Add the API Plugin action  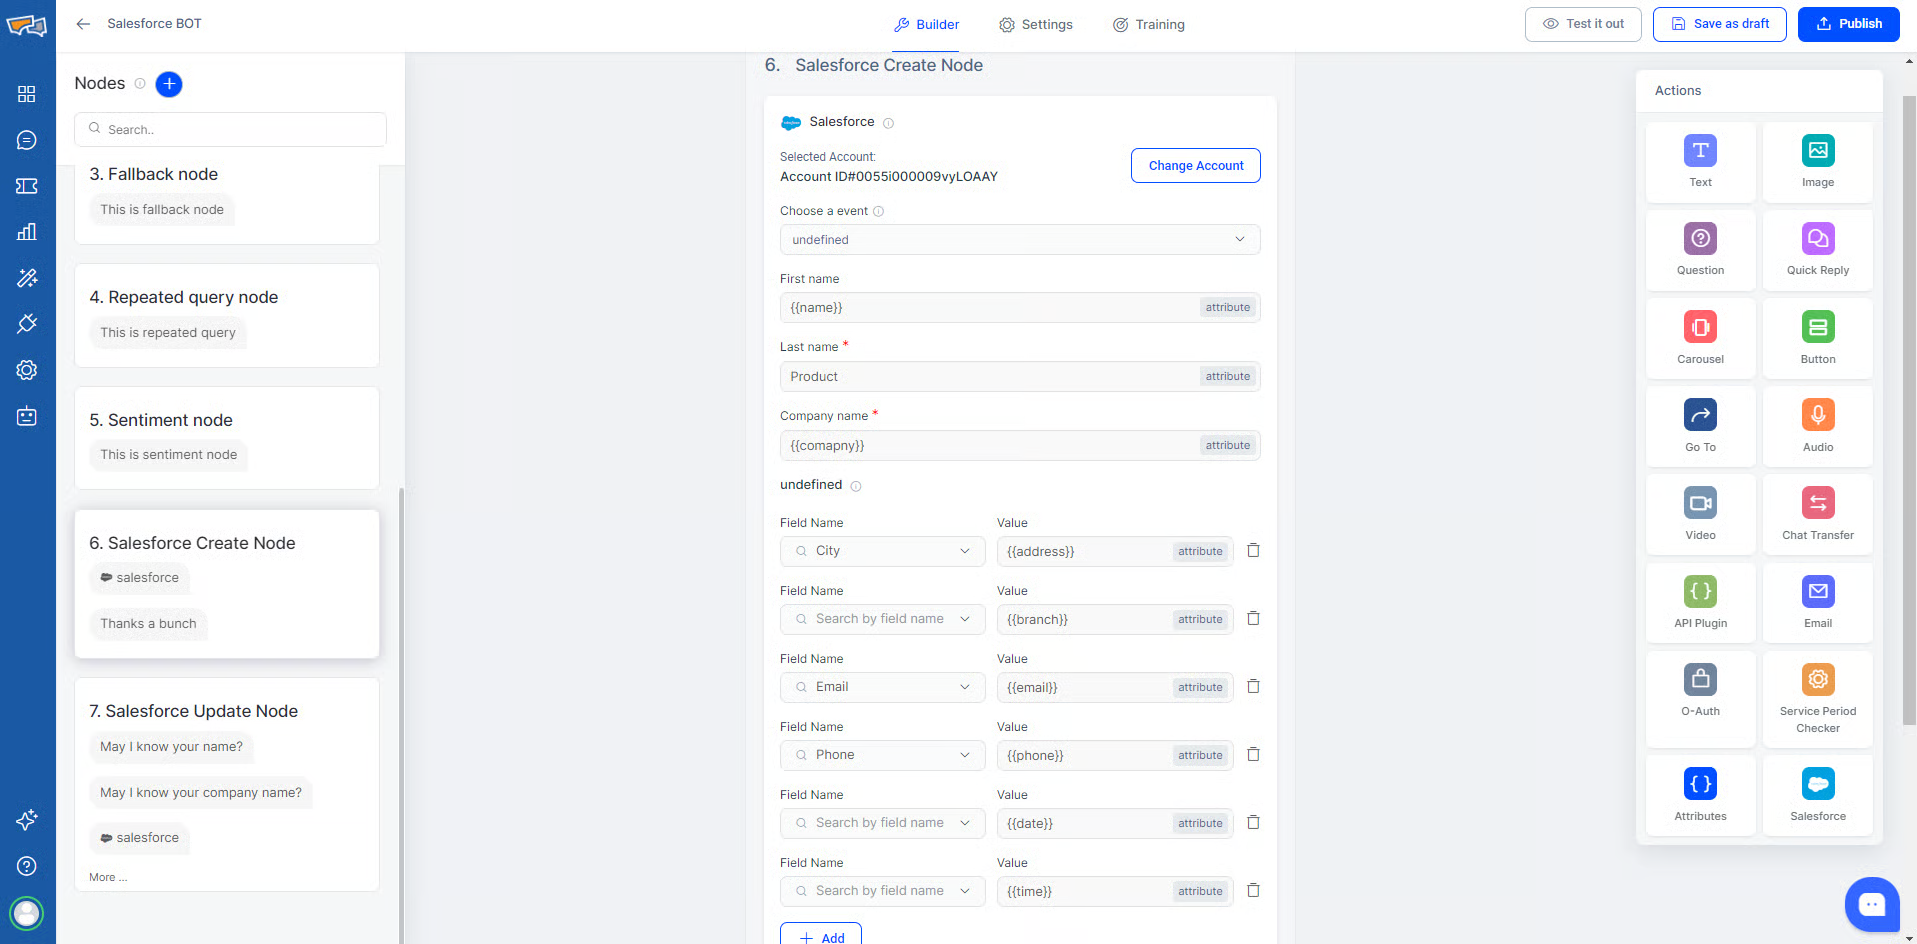click(x=1700, y=603)
